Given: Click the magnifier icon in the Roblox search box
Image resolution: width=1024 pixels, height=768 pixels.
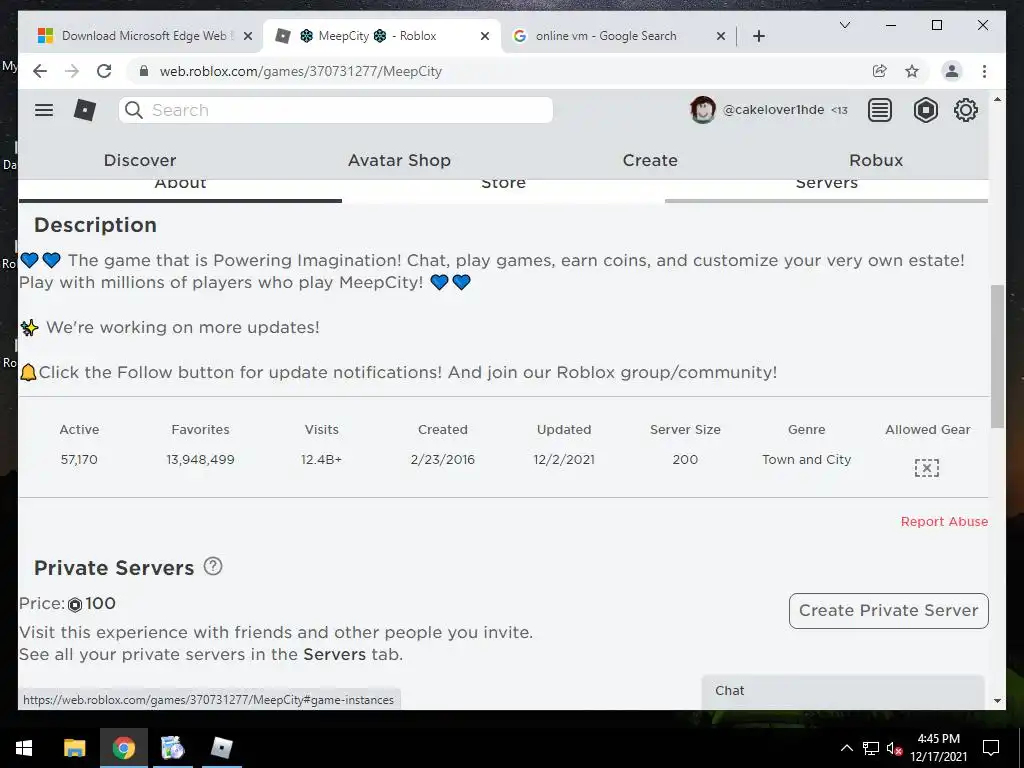Looking at the screenshot, I should pyautogui.click(x=134, y=110).
